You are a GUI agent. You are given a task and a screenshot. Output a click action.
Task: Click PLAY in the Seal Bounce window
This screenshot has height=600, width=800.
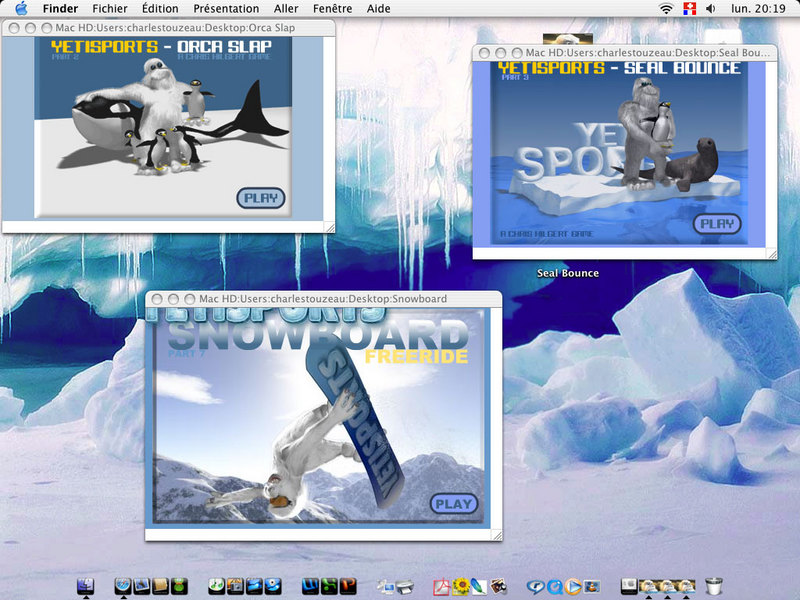pos(717,223)
